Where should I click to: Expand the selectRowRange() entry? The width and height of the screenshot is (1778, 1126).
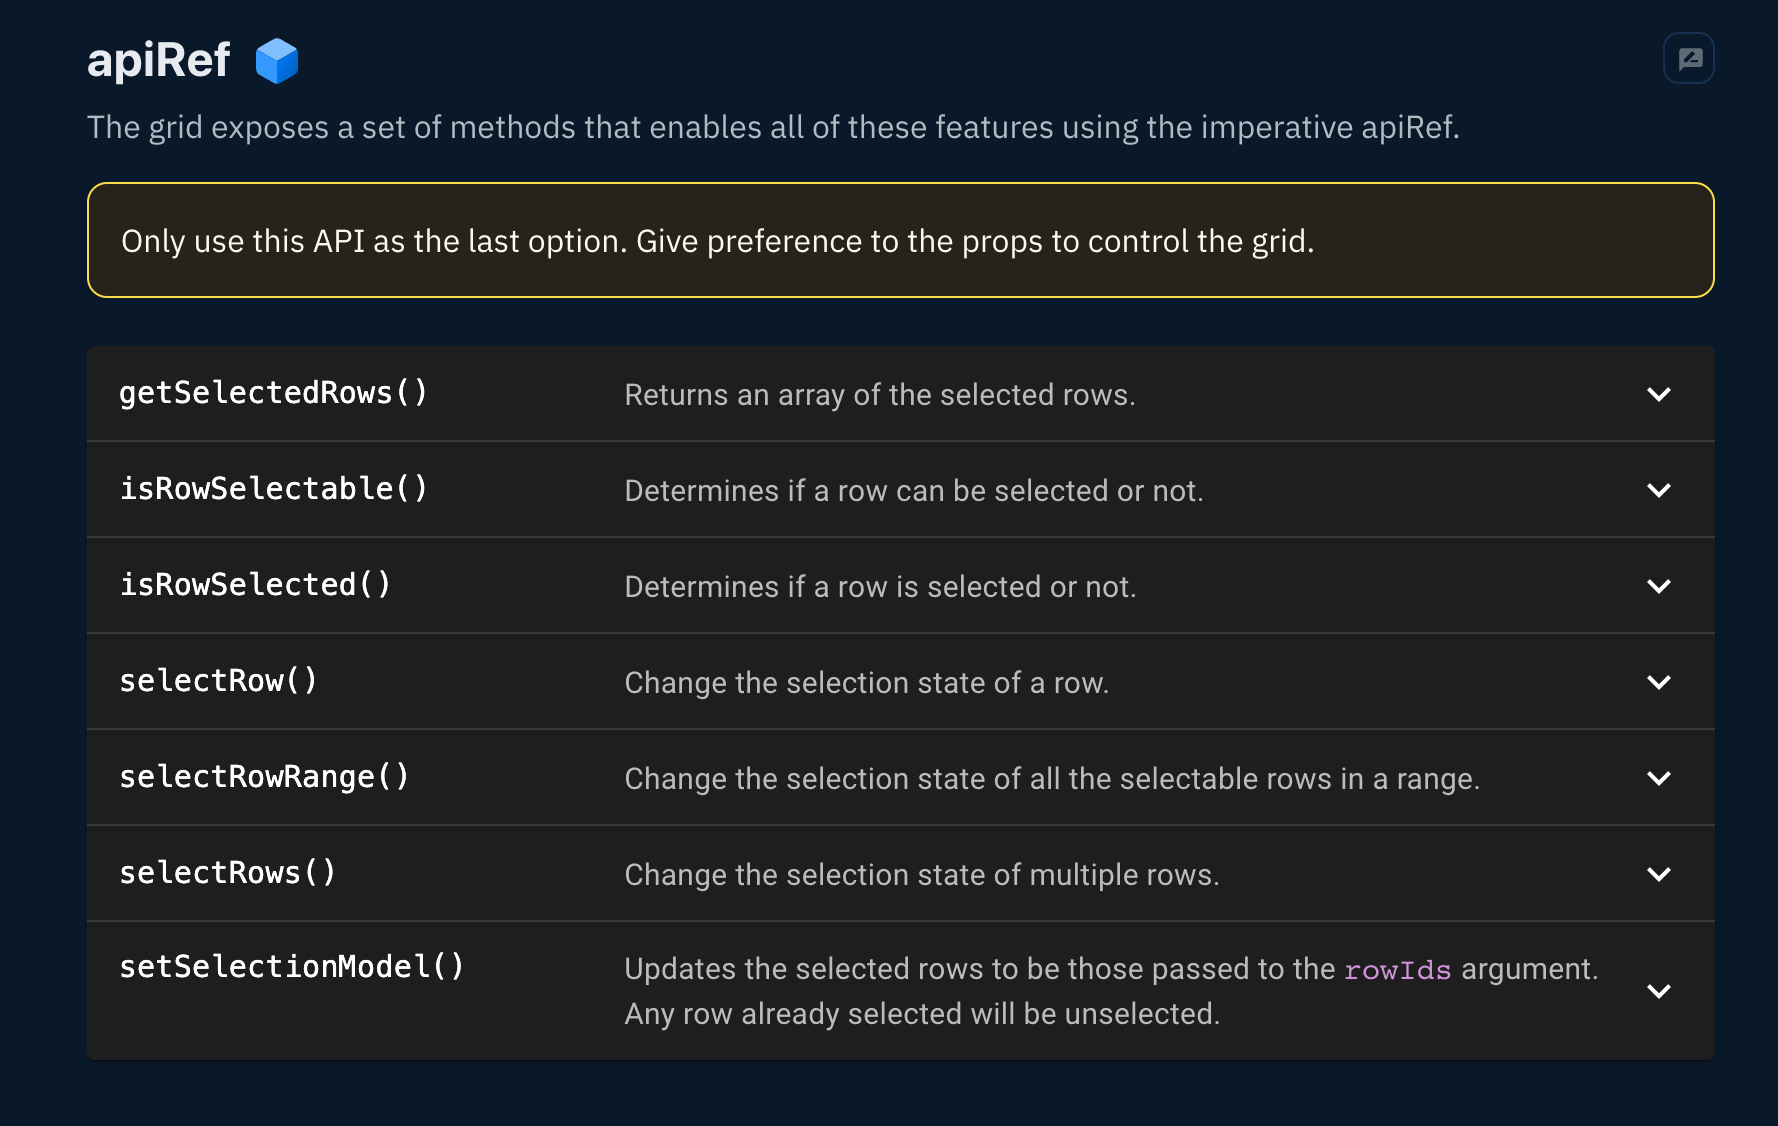coord(1658,778)
